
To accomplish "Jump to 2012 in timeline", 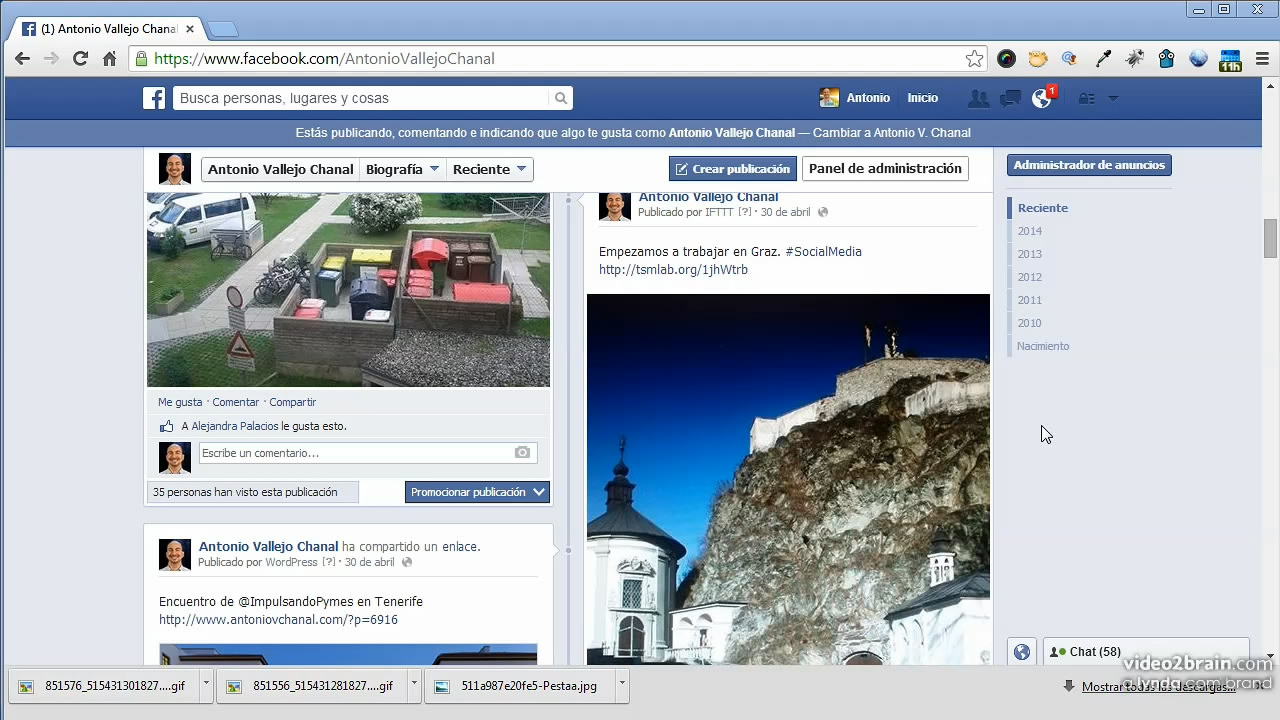I will coord(1030,277).
